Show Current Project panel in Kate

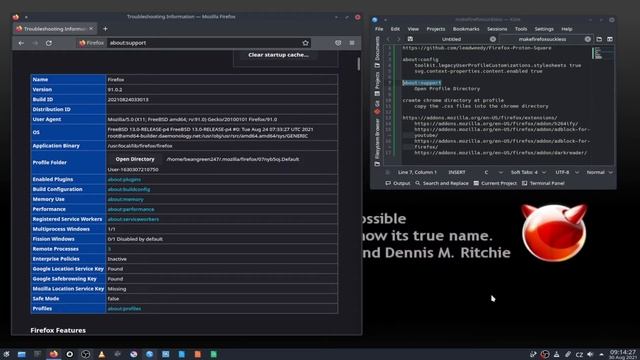[495, 183]
